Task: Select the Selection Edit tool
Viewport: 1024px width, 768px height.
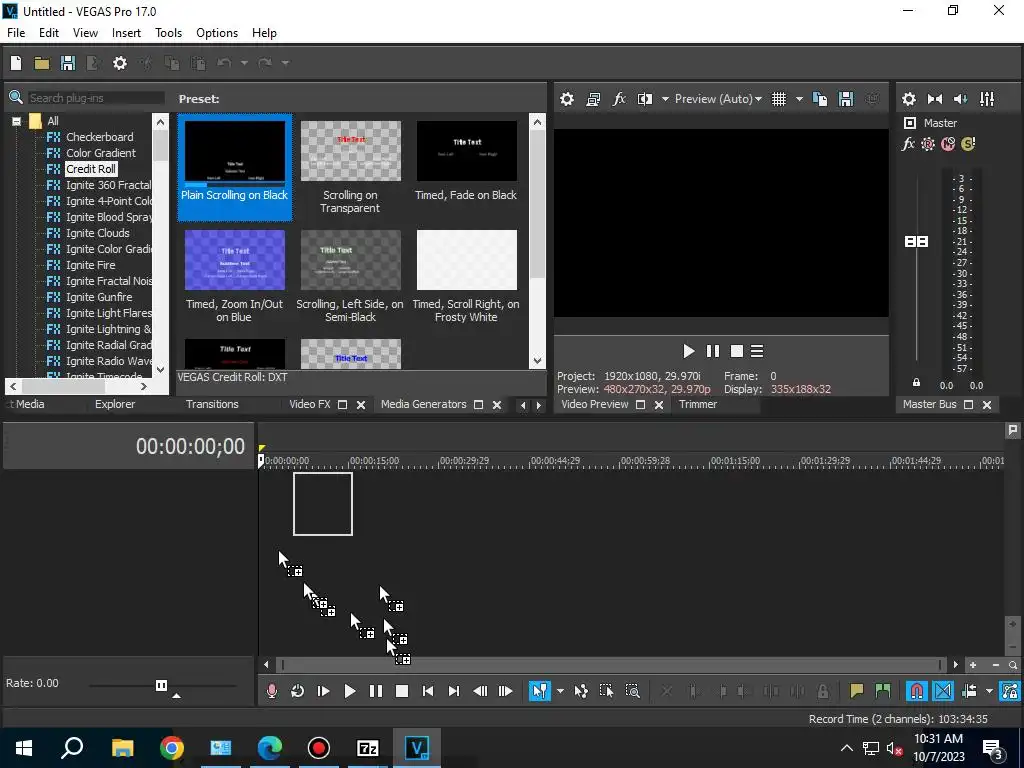Action: pyautogui.click(x=606, y=691)
